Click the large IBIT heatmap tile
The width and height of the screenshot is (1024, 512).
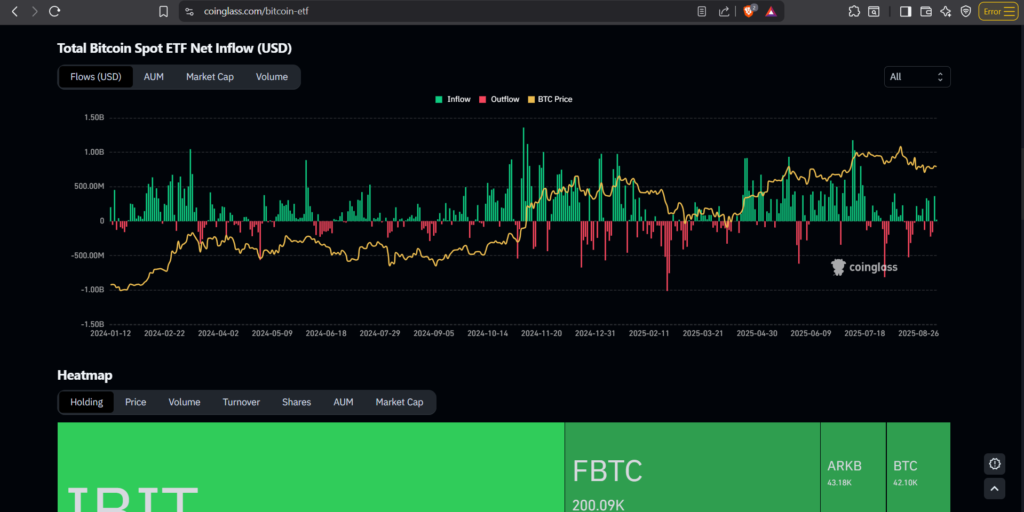(311, 467)
